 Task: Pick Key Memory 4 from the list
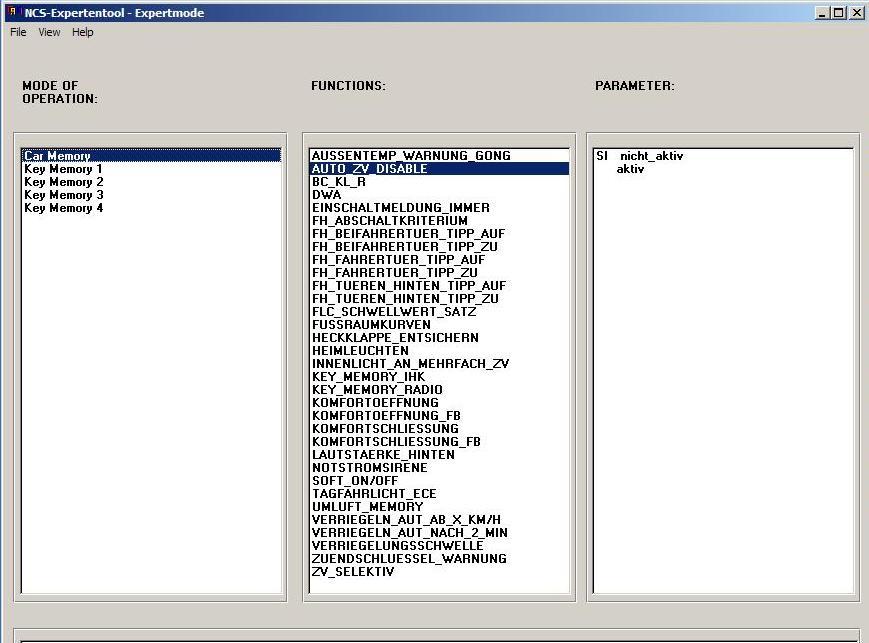pos(63,208)
